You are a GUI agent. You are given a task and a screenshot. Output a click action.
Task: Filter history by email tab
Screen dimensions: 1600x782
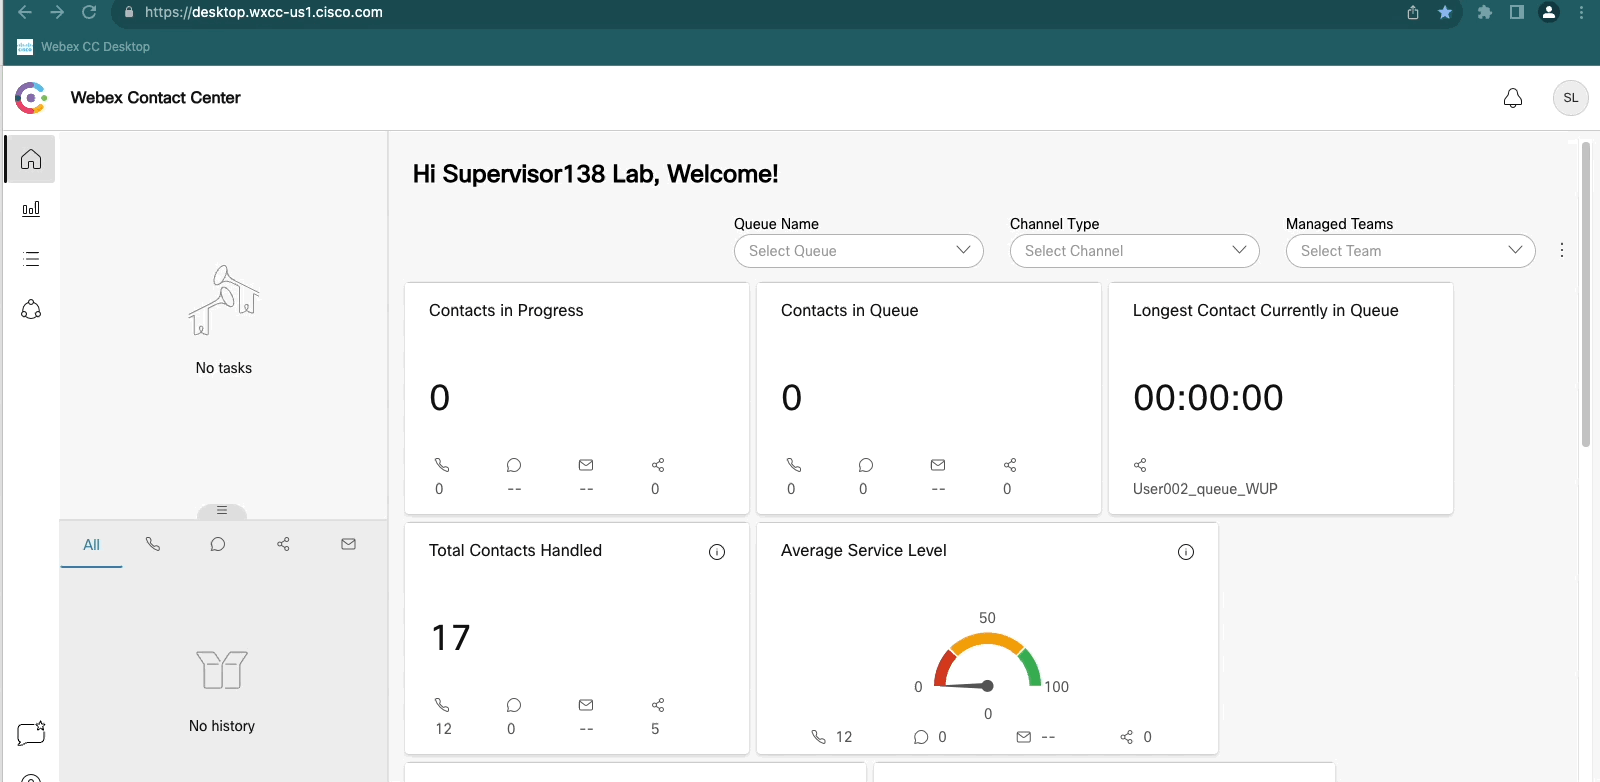click(x=348, y=544)
